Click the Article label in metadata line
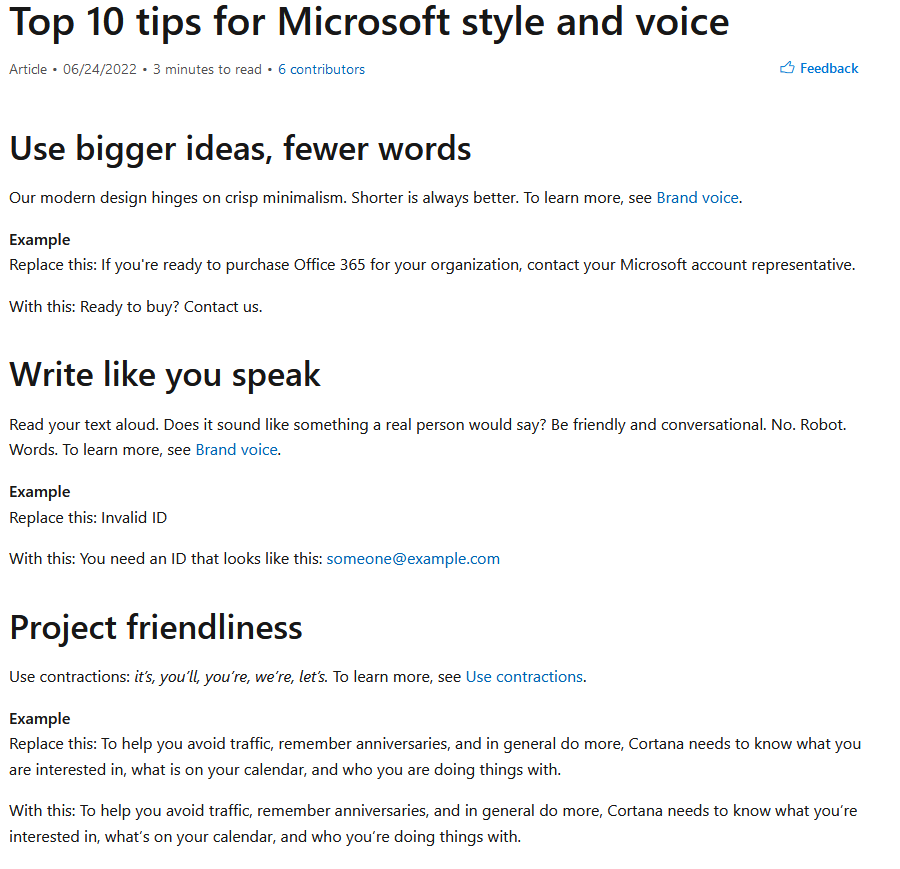 pos(28,69)
